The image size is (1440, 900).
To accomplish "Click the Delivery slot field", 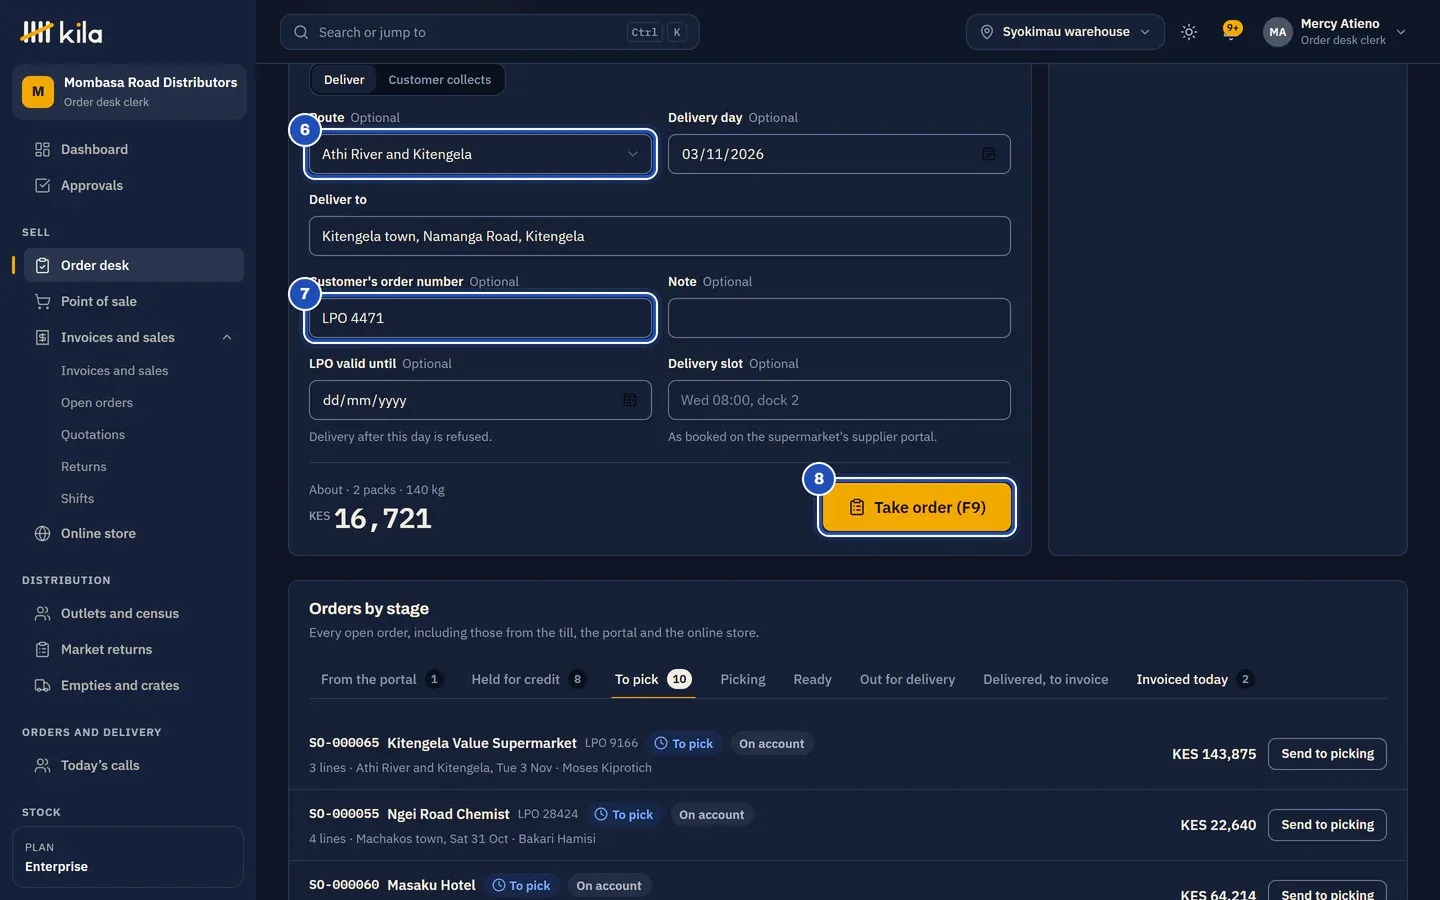I will click(839, 400).
